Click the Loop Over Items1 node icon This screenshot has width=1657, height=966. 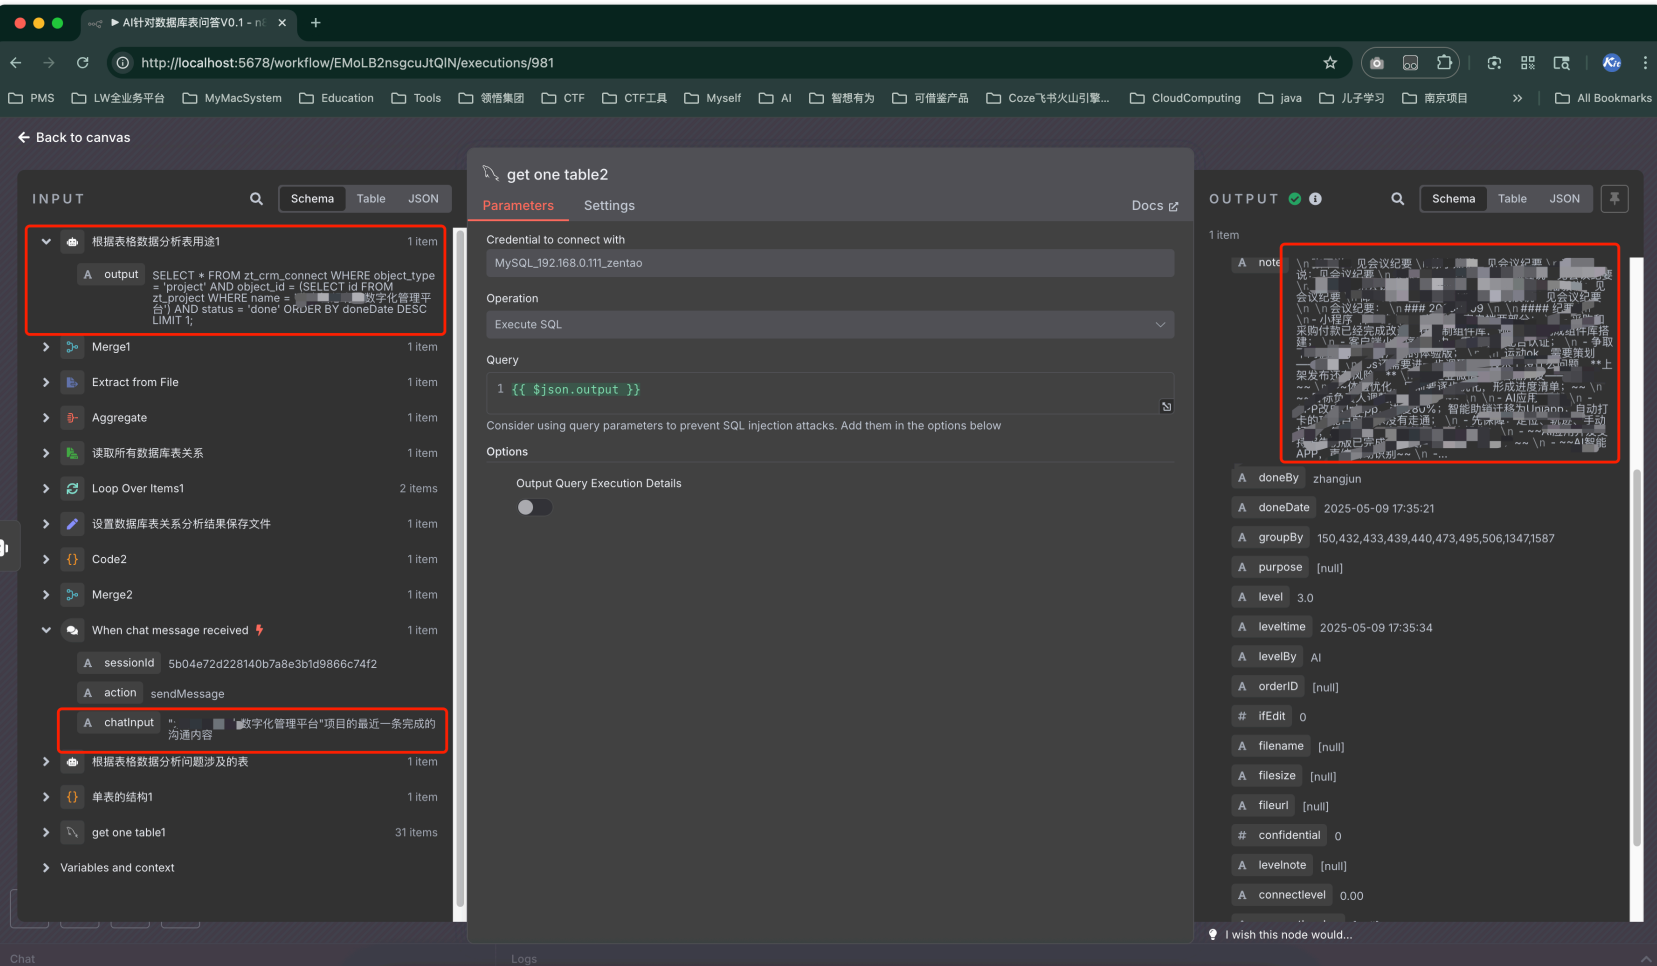pos(72,489)
